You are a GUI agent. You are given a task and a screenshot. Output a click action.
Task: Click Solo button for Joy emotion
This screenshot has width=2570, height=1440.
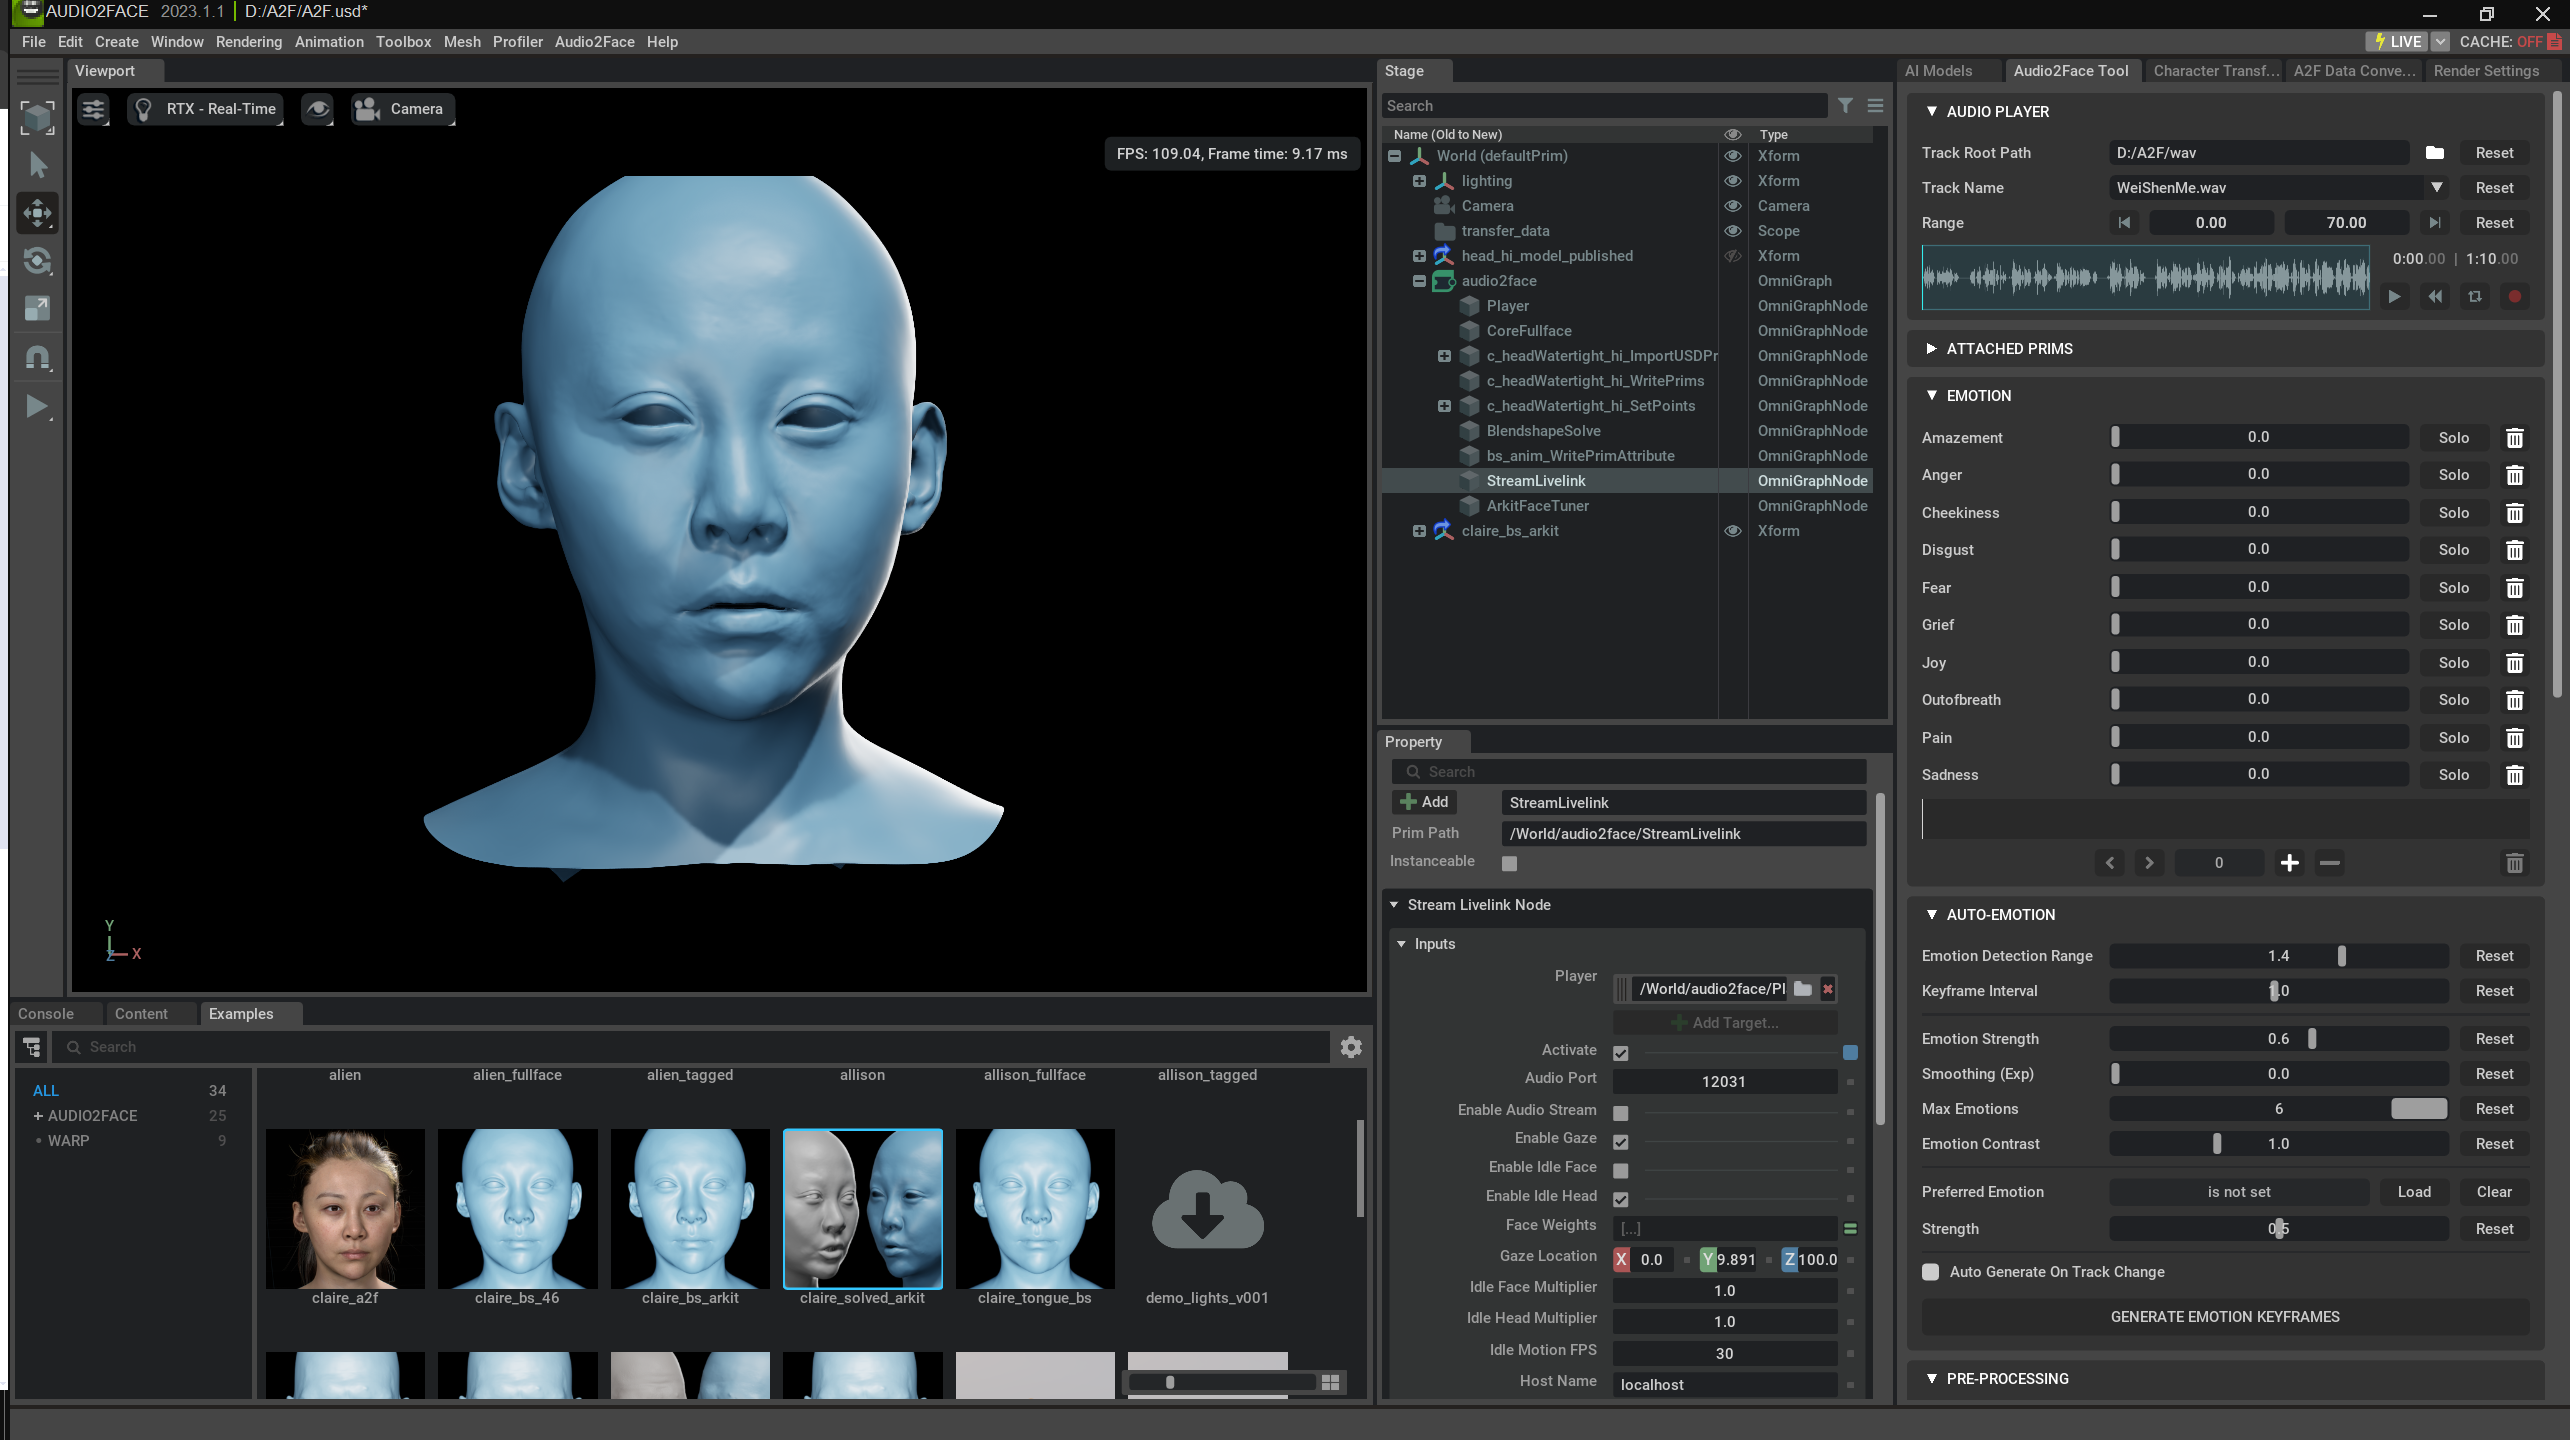[2453, 663]
